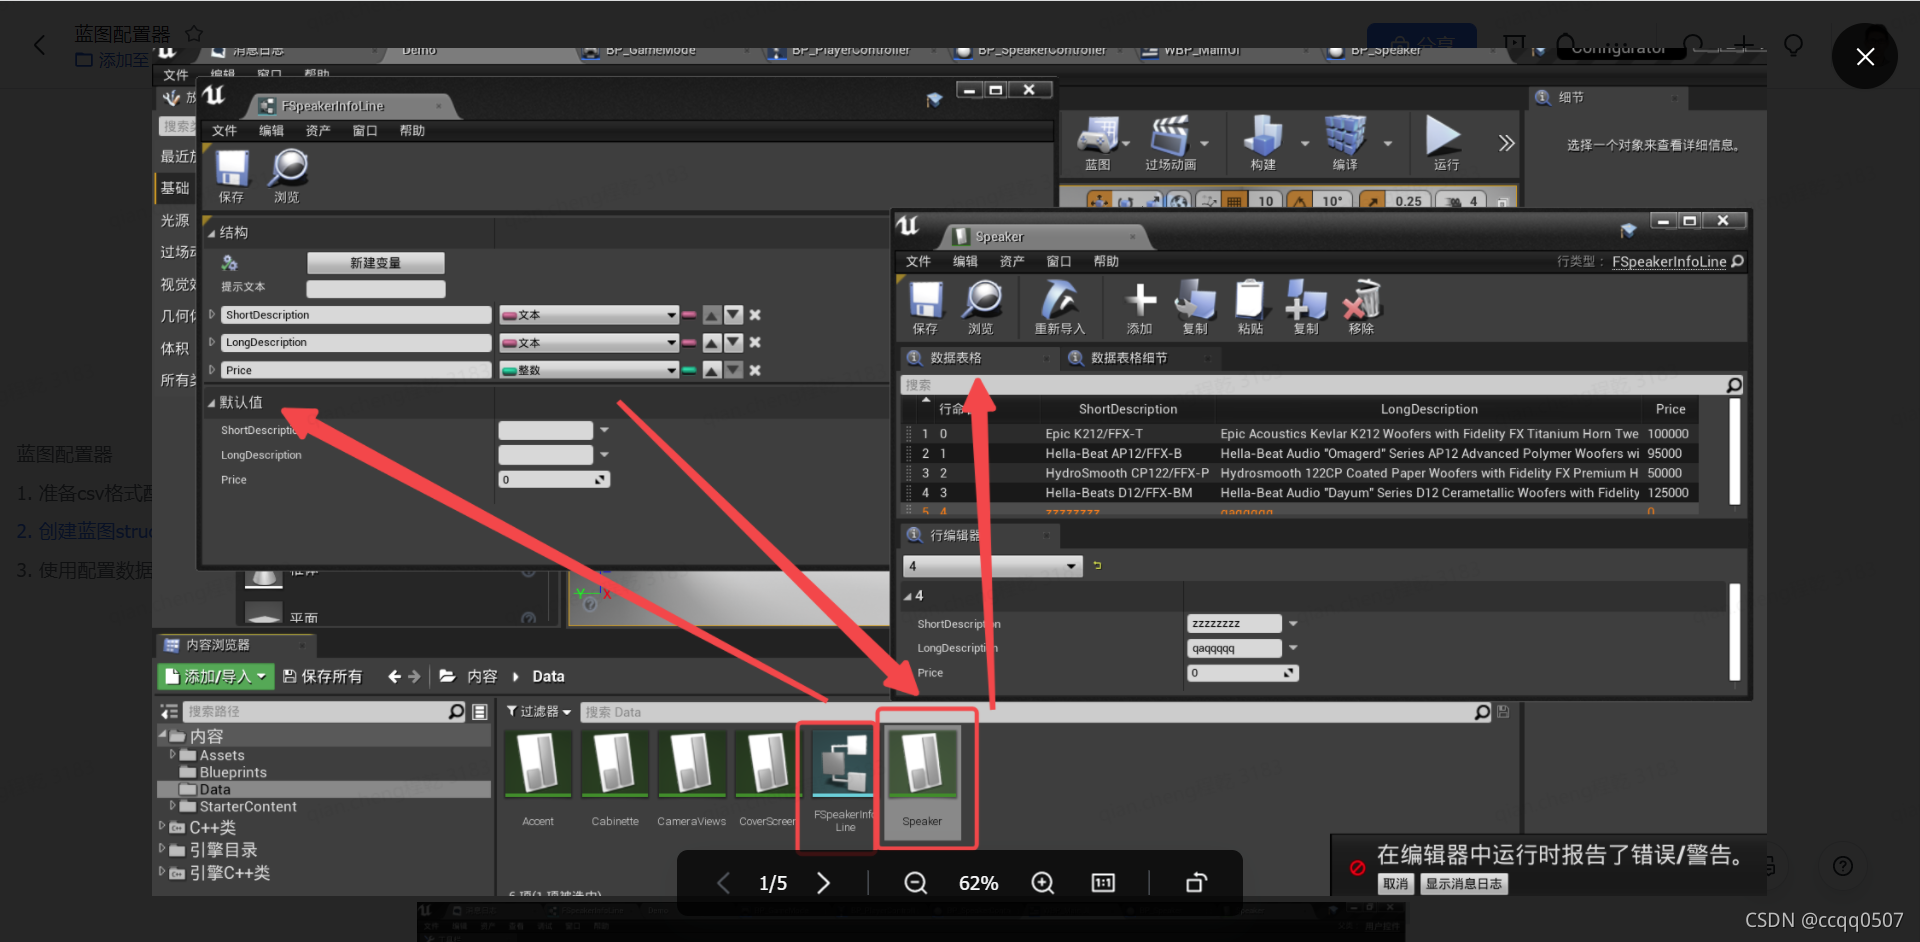Click Compile toolbar icon in main editor
The height and width of the screenshot is (942, 1920).
coord(1345,143)
